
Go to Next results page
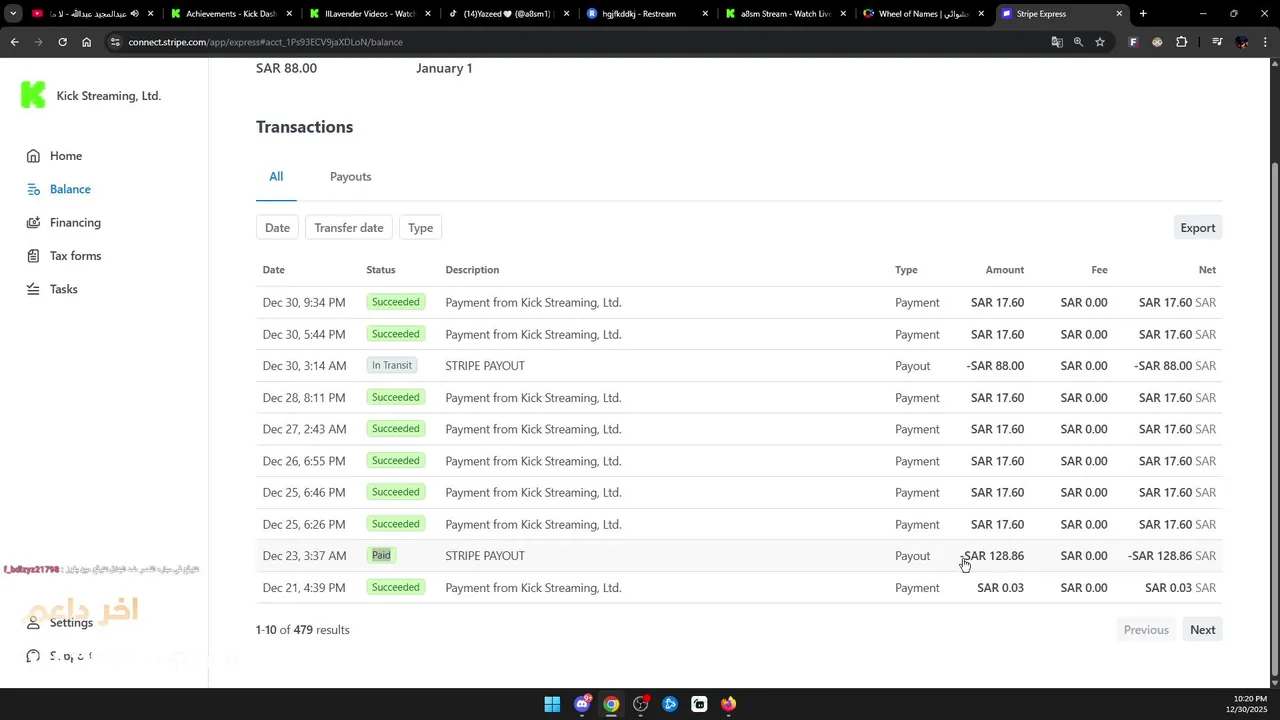point(1202,630)
